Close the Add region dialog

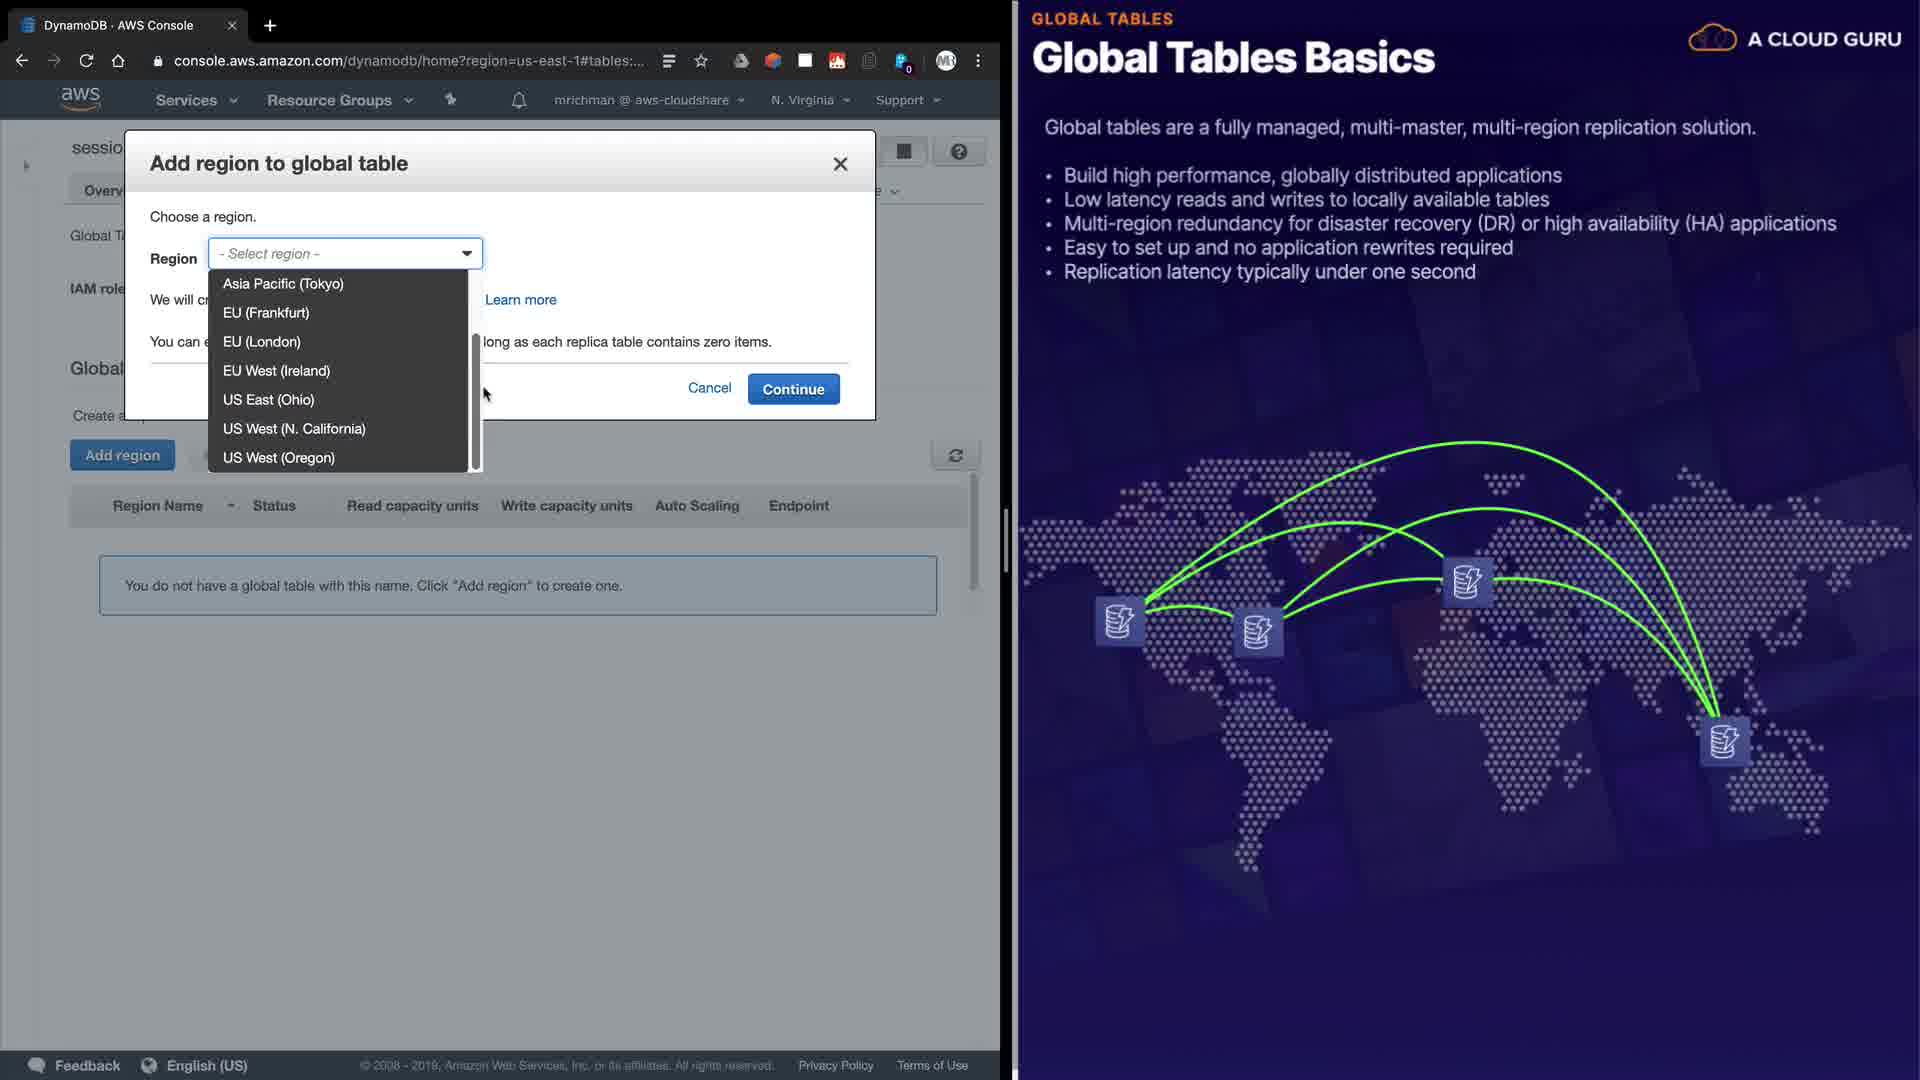pos(840,164)
